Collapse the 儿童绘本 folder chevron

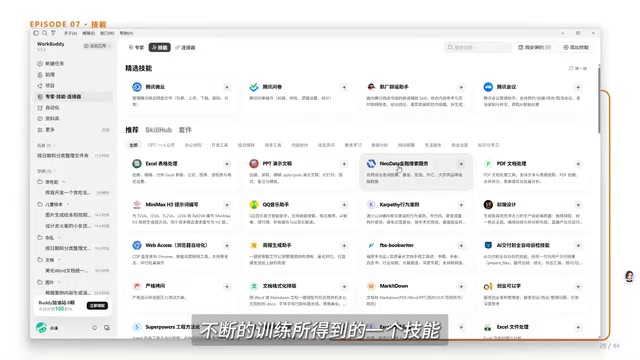[68, 204]
